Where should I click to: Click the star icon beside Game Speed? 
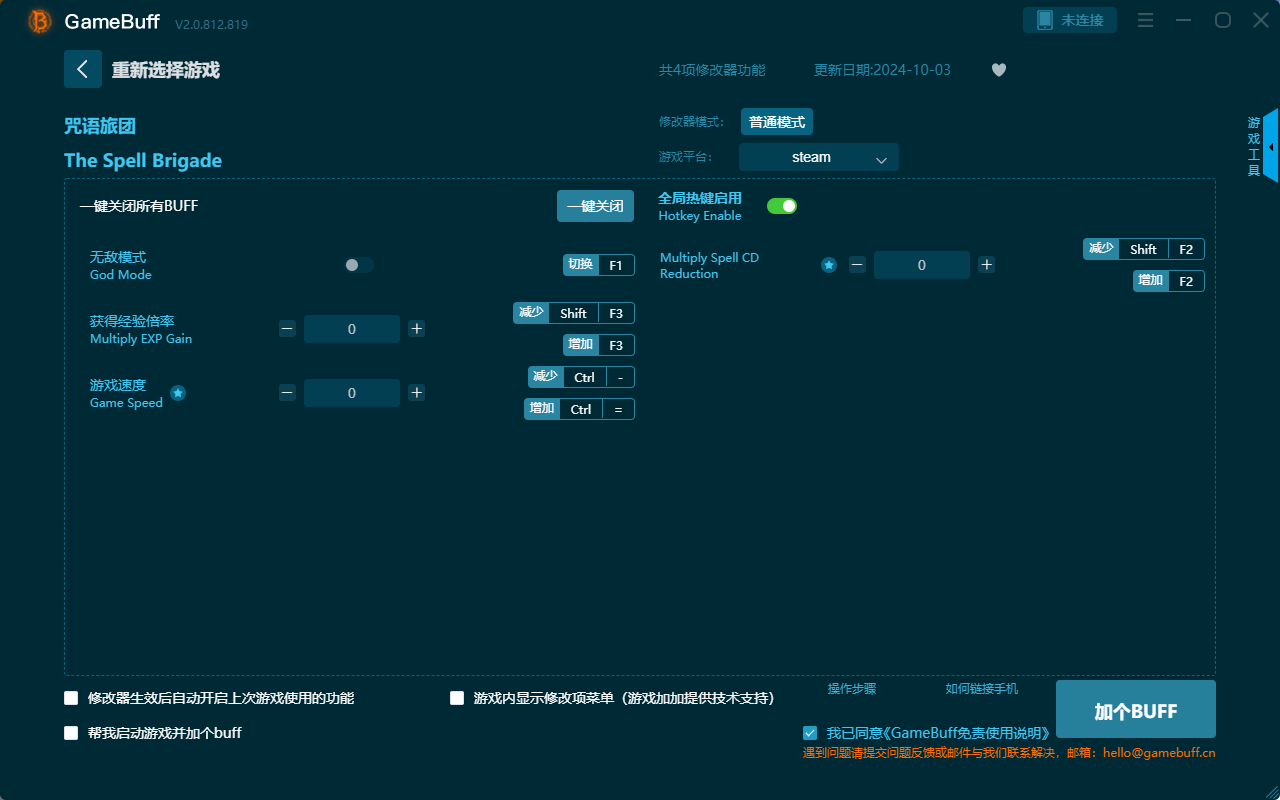[177, 394]
